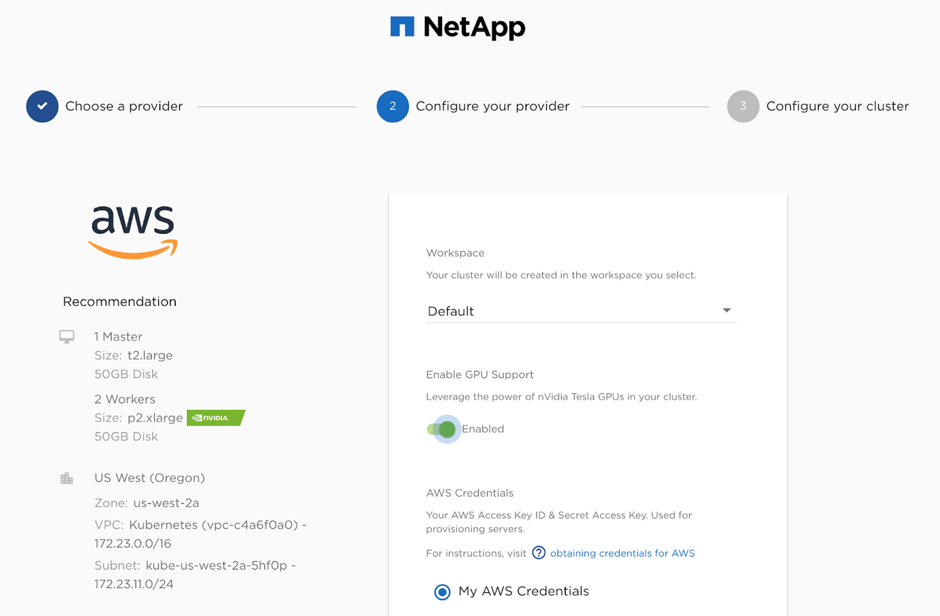
Task: Disable the GPU Support toggle
Action: pyautogui.click(x=442, y=429)
